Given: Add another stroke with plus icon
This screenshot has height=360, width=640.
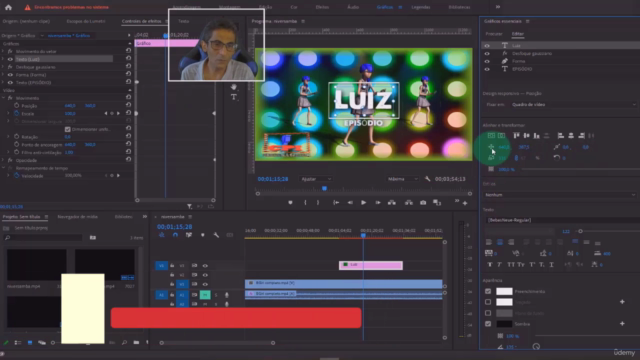Looking at the screenshot, I should (622, 302).
